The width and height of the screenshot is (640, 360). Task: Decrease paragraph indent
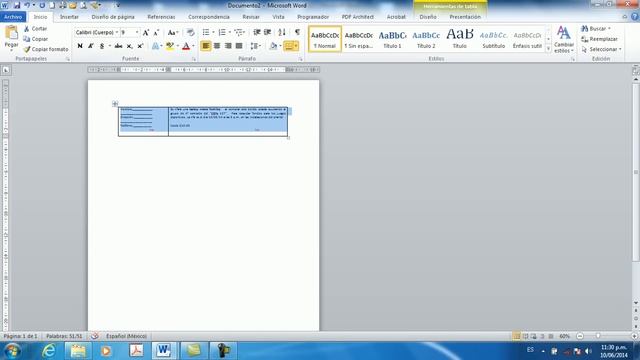257,32
